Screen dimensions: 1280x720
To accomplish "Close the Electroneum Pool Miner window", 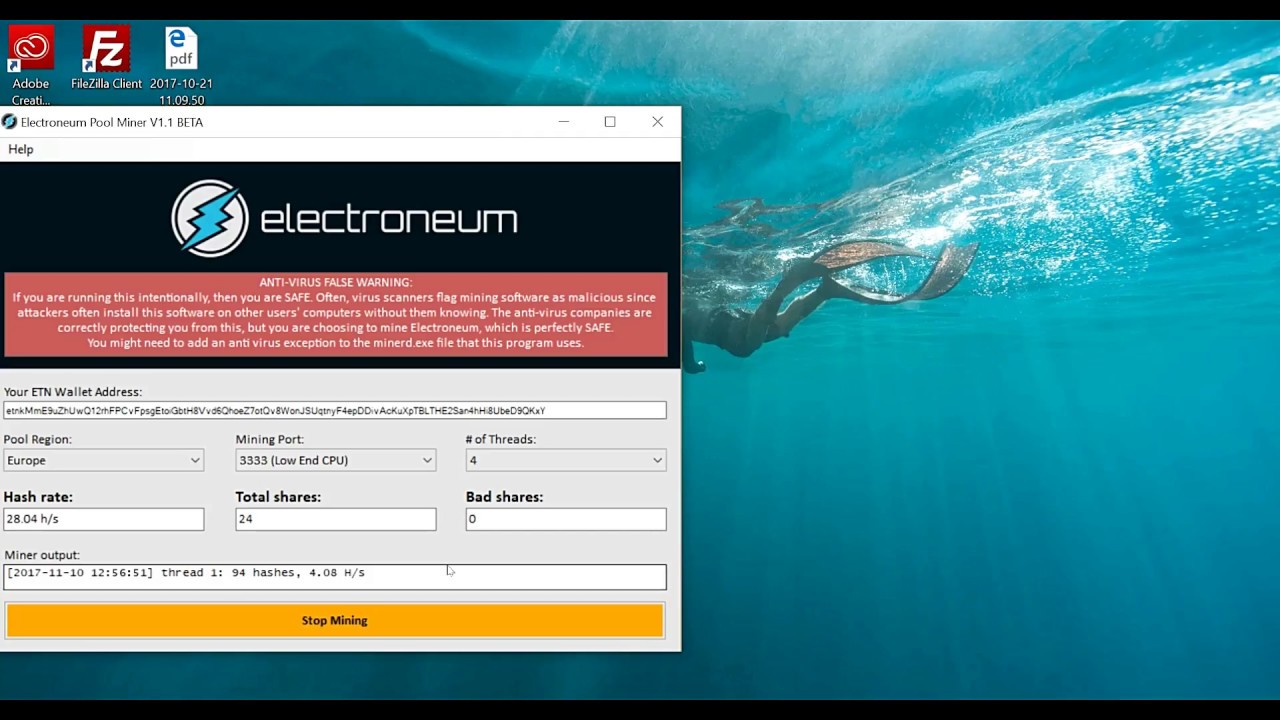I will coord(657,122).
